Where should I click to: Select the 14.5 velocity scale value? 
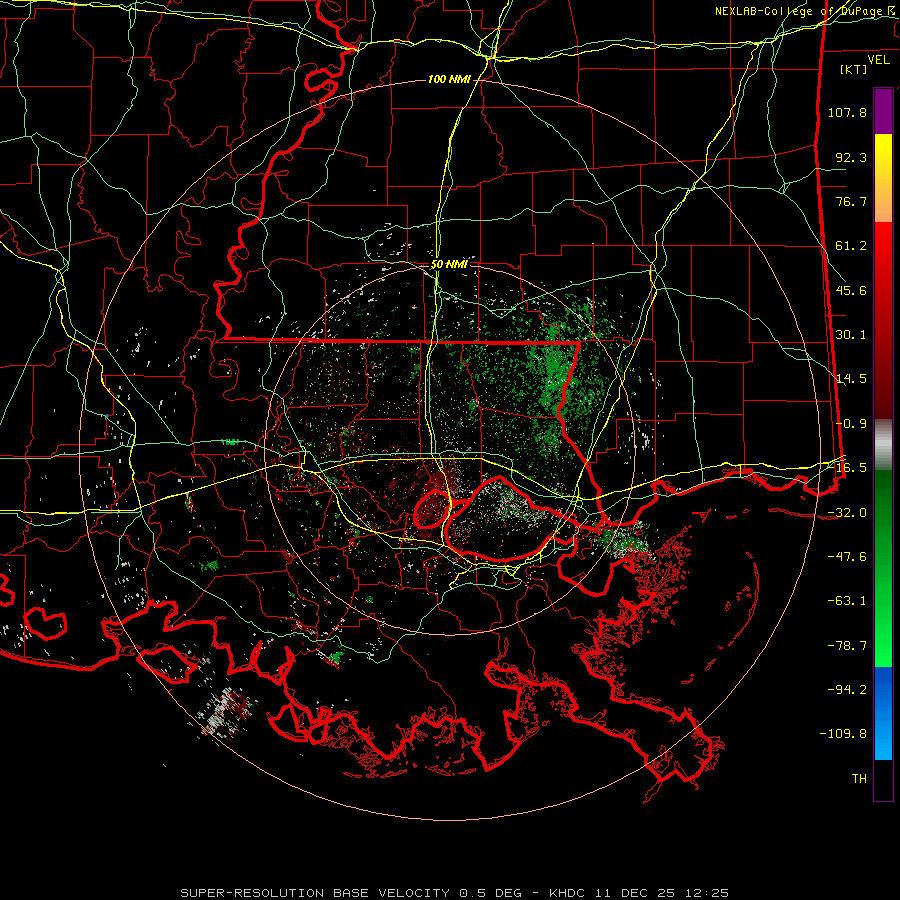pyautogui.click(x=851, y=379)
